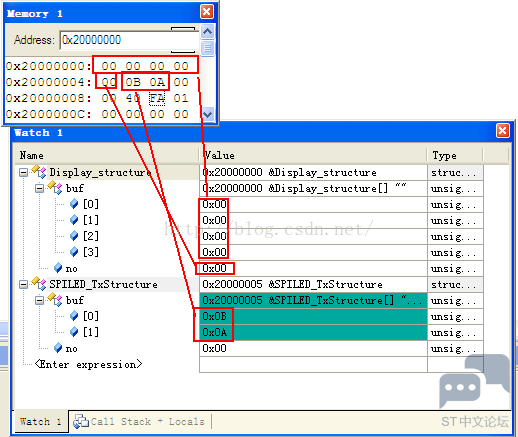The image size is (518, 437).
Task: Click member icon of Display_structure no
Action: (x=58, y=268)
